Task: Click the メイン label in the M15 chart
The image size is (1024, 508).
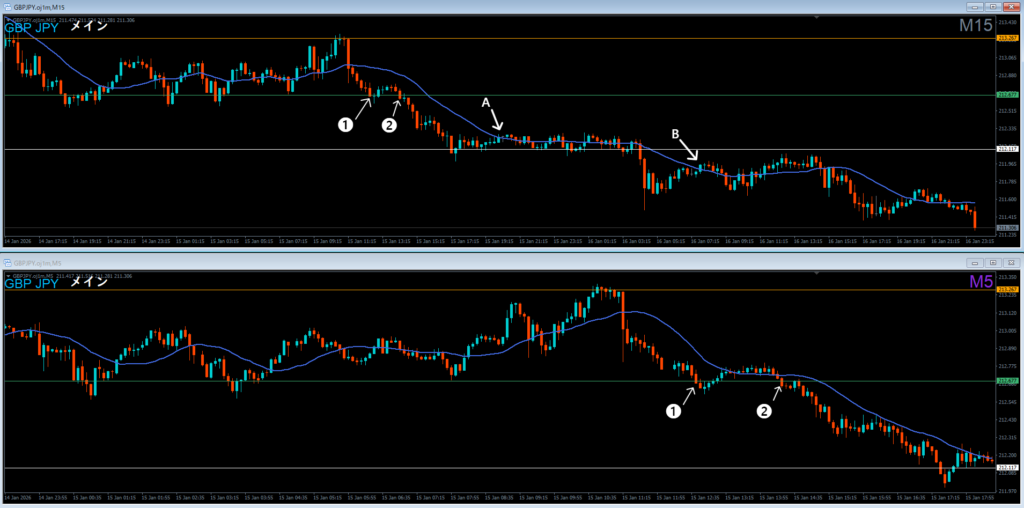Action: pyautogui.click(x=88, y=27)
